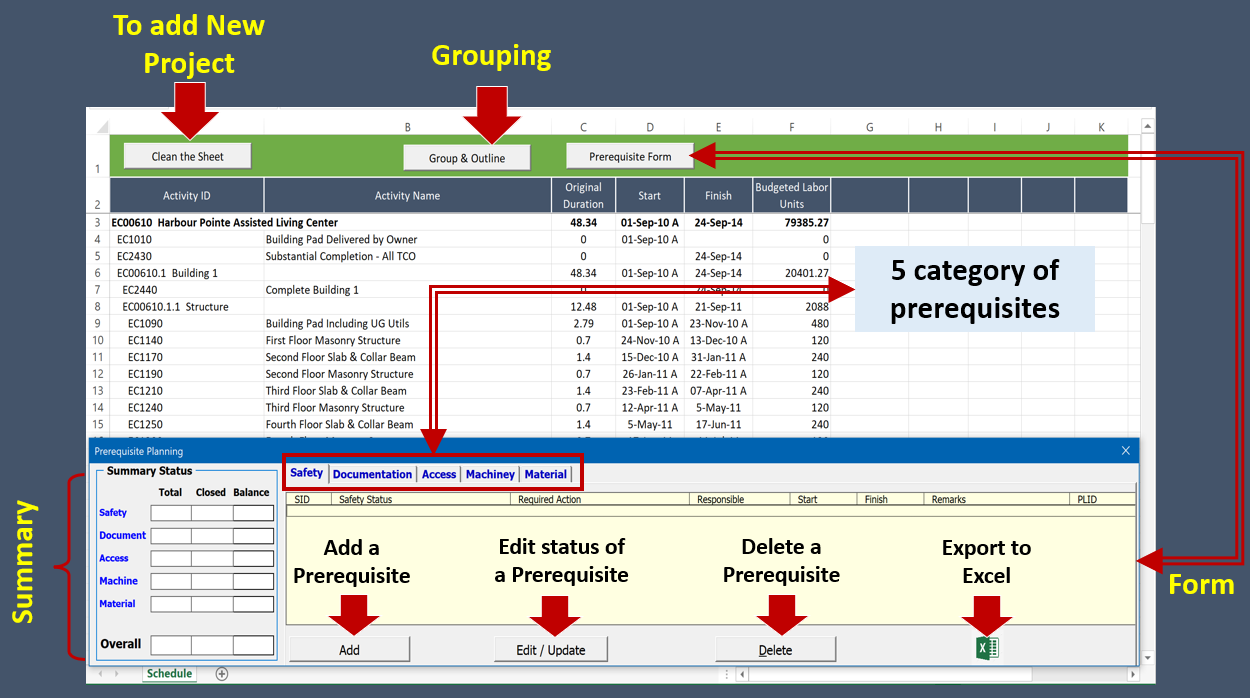Select the Machiney tab
This screenshot has width=1250, height=698.
490,474
